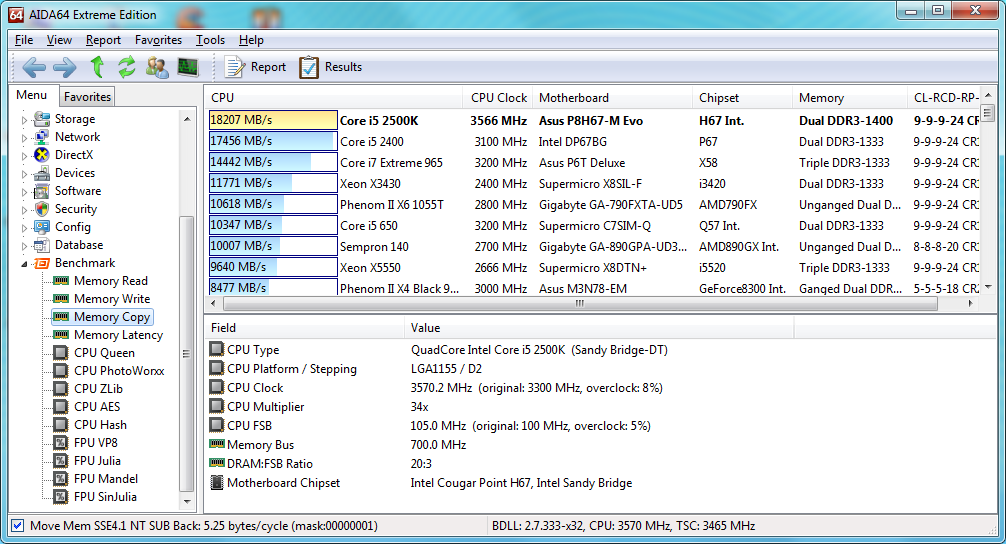
Task: Switch to the Favorites tab
Action: (87, 96)
